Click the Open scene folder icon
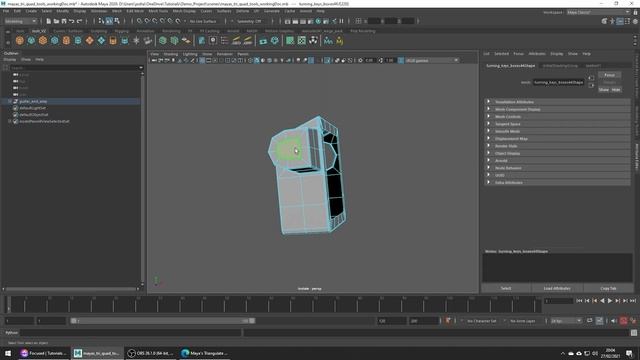This screenshot has width=640, height=360. (x=56, y=21)
